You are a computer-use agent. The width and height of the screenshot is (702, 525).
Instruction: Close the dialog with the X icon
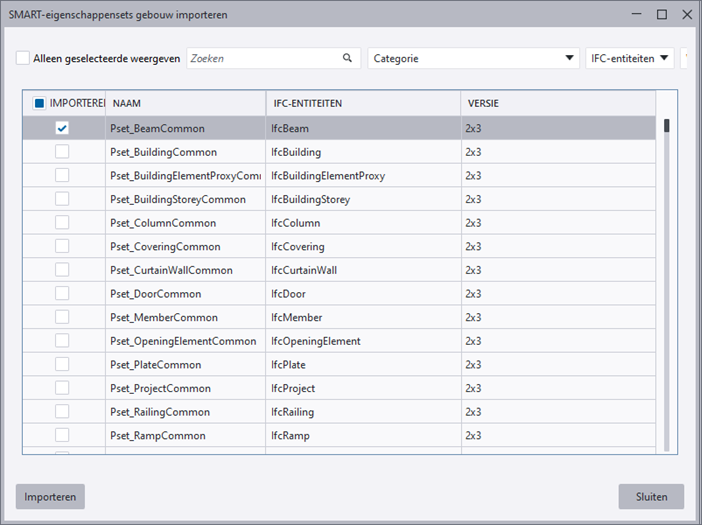coord(687,15)
